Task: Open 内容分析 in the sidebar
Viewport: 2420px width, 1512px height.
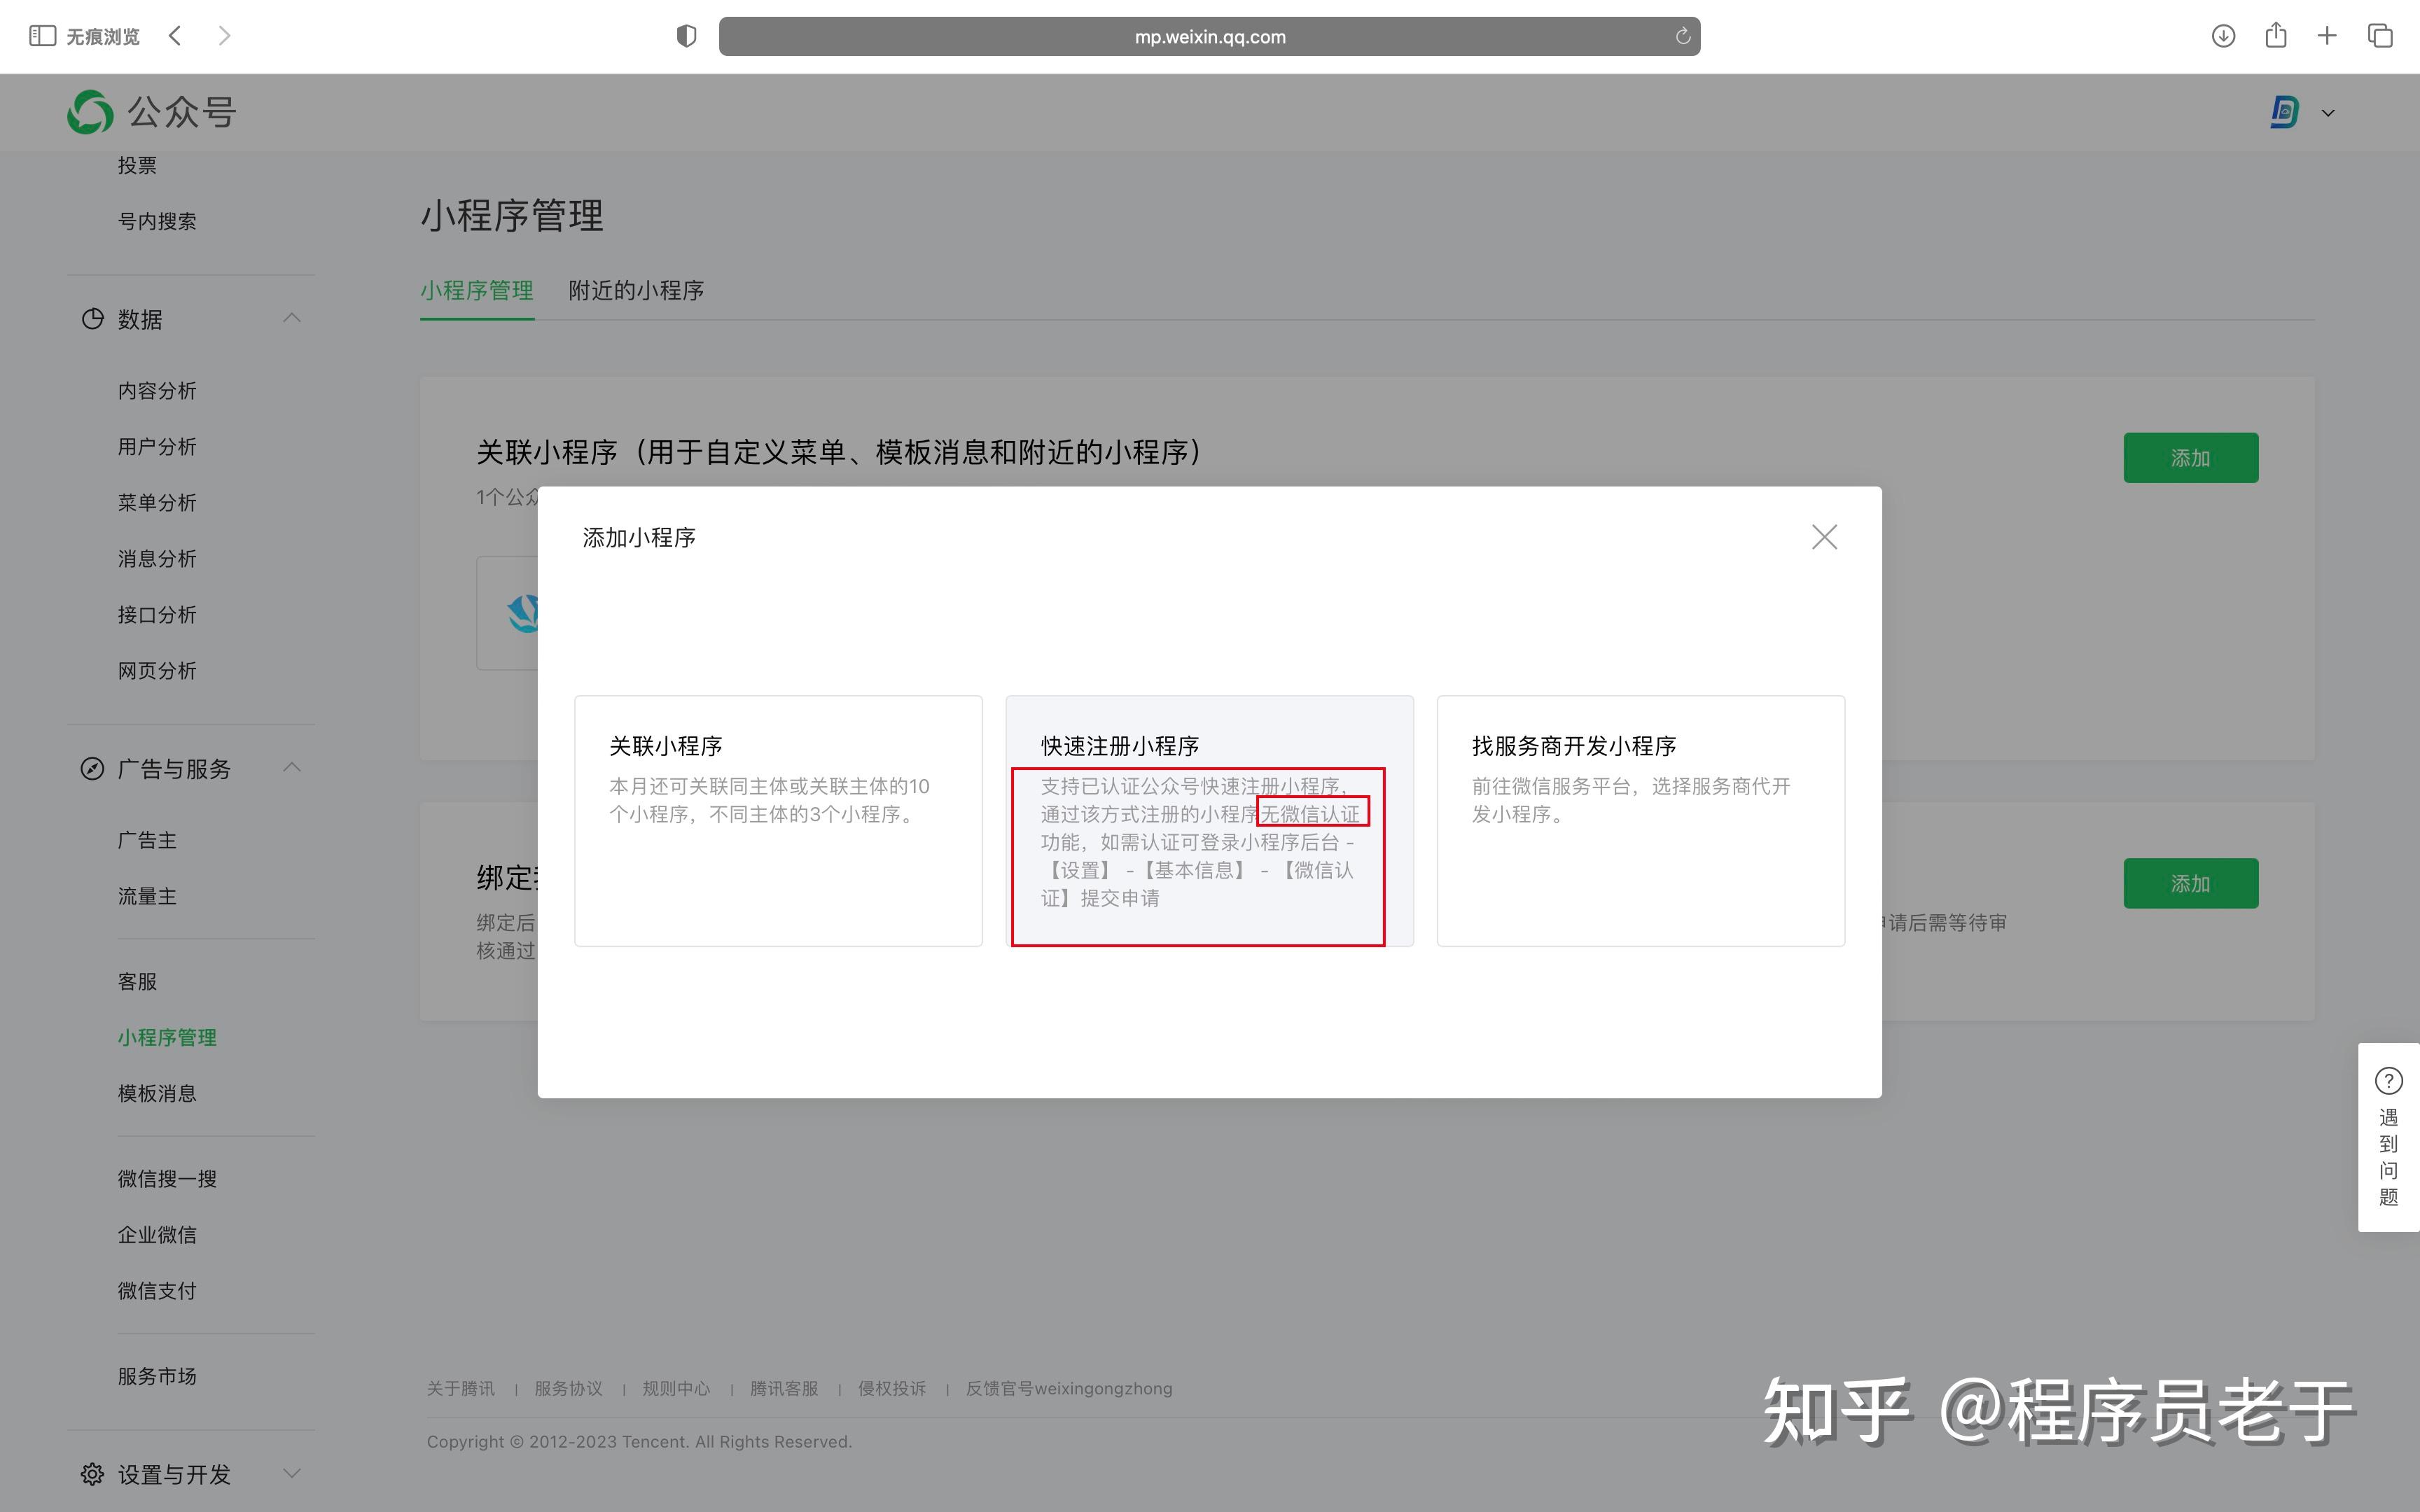Action: [x=157, y=391]
